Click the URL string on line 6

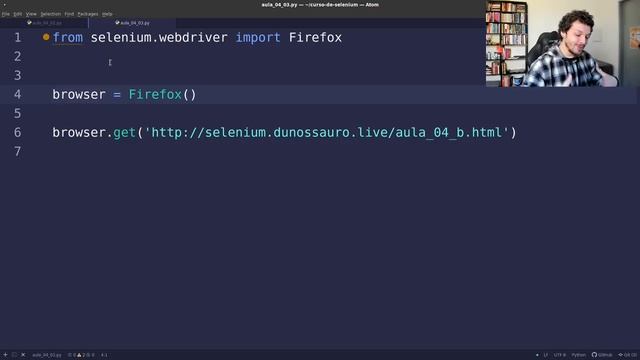(327, 133)
